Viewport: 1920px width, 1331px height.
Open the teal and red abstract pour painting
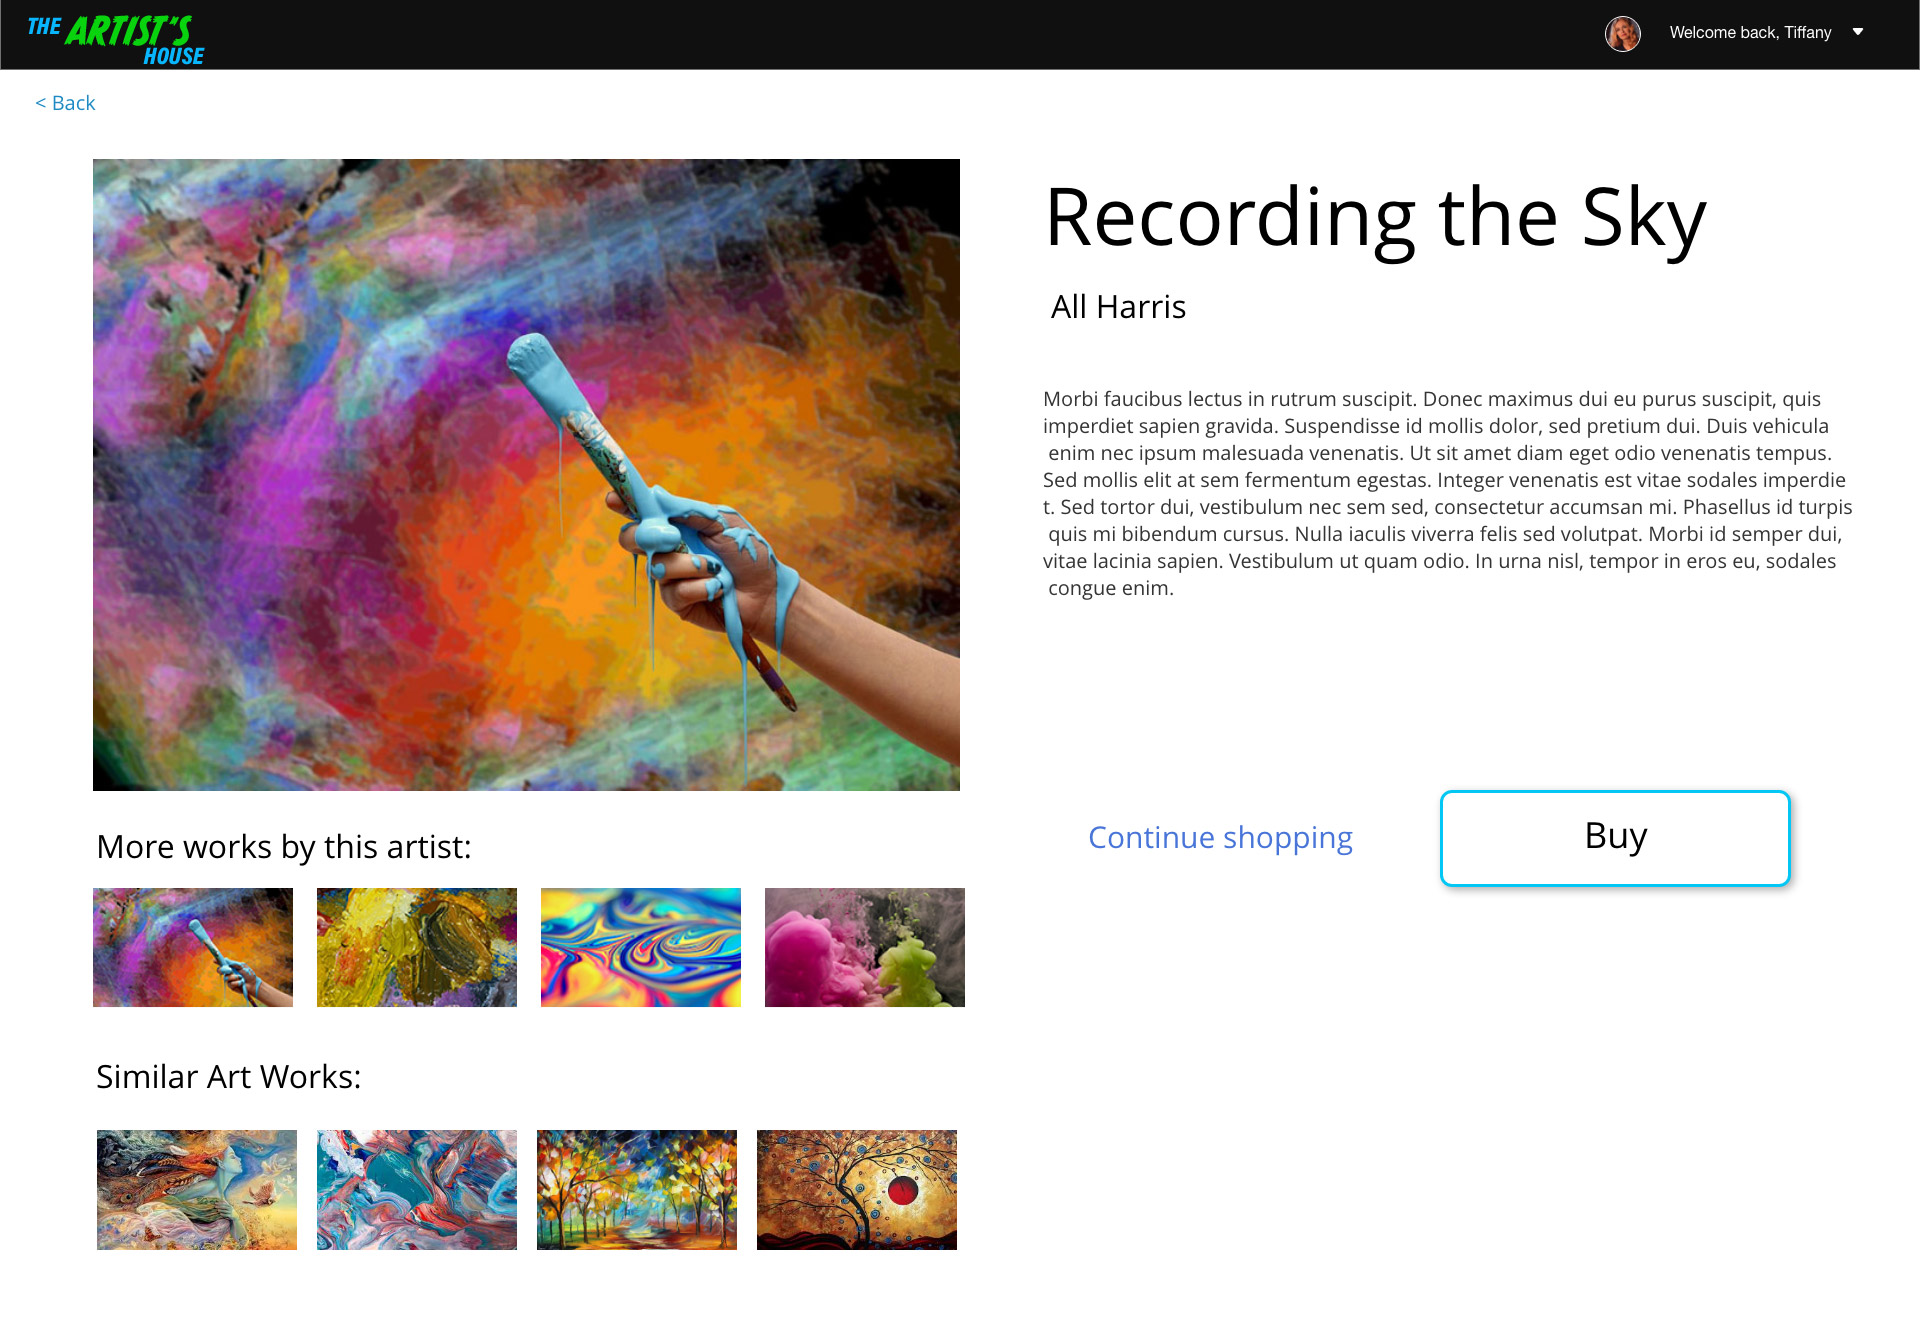(x=417, y=1190)
